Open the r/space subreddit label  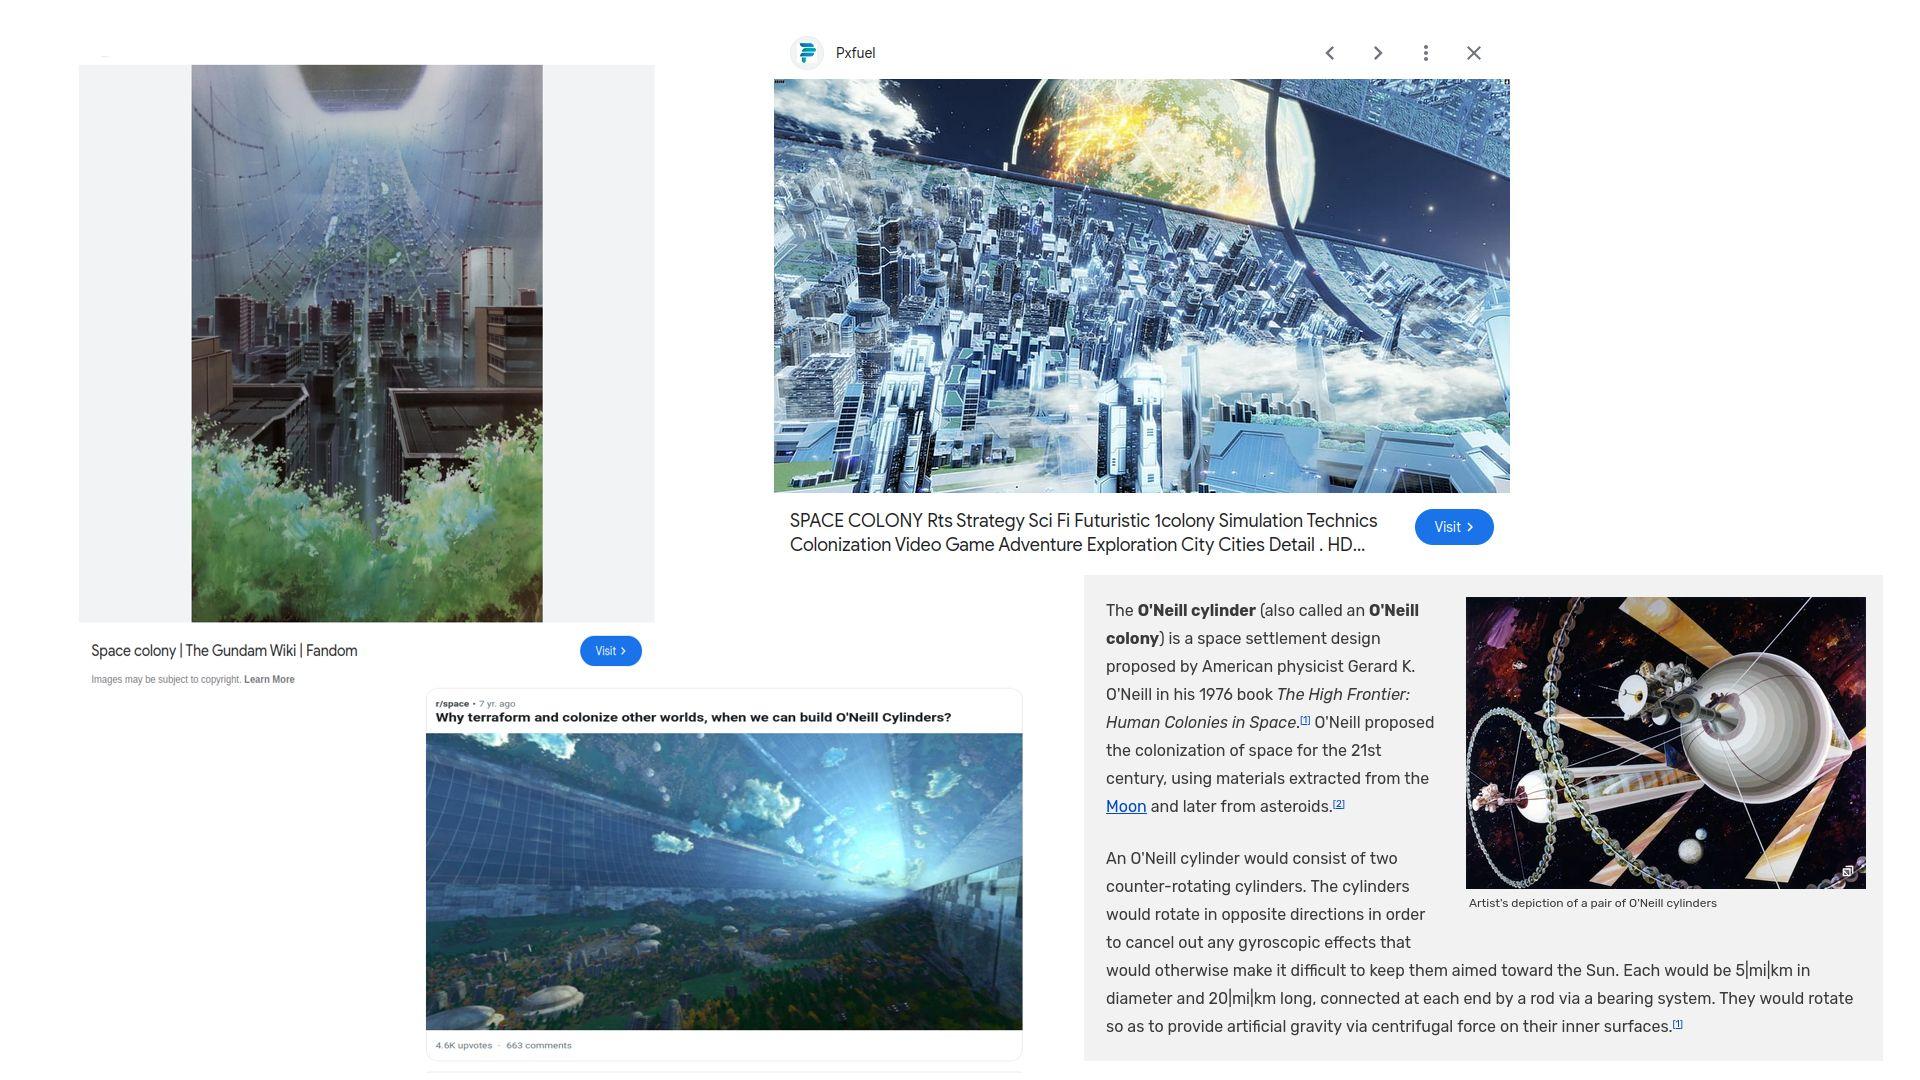pos(452,704)
